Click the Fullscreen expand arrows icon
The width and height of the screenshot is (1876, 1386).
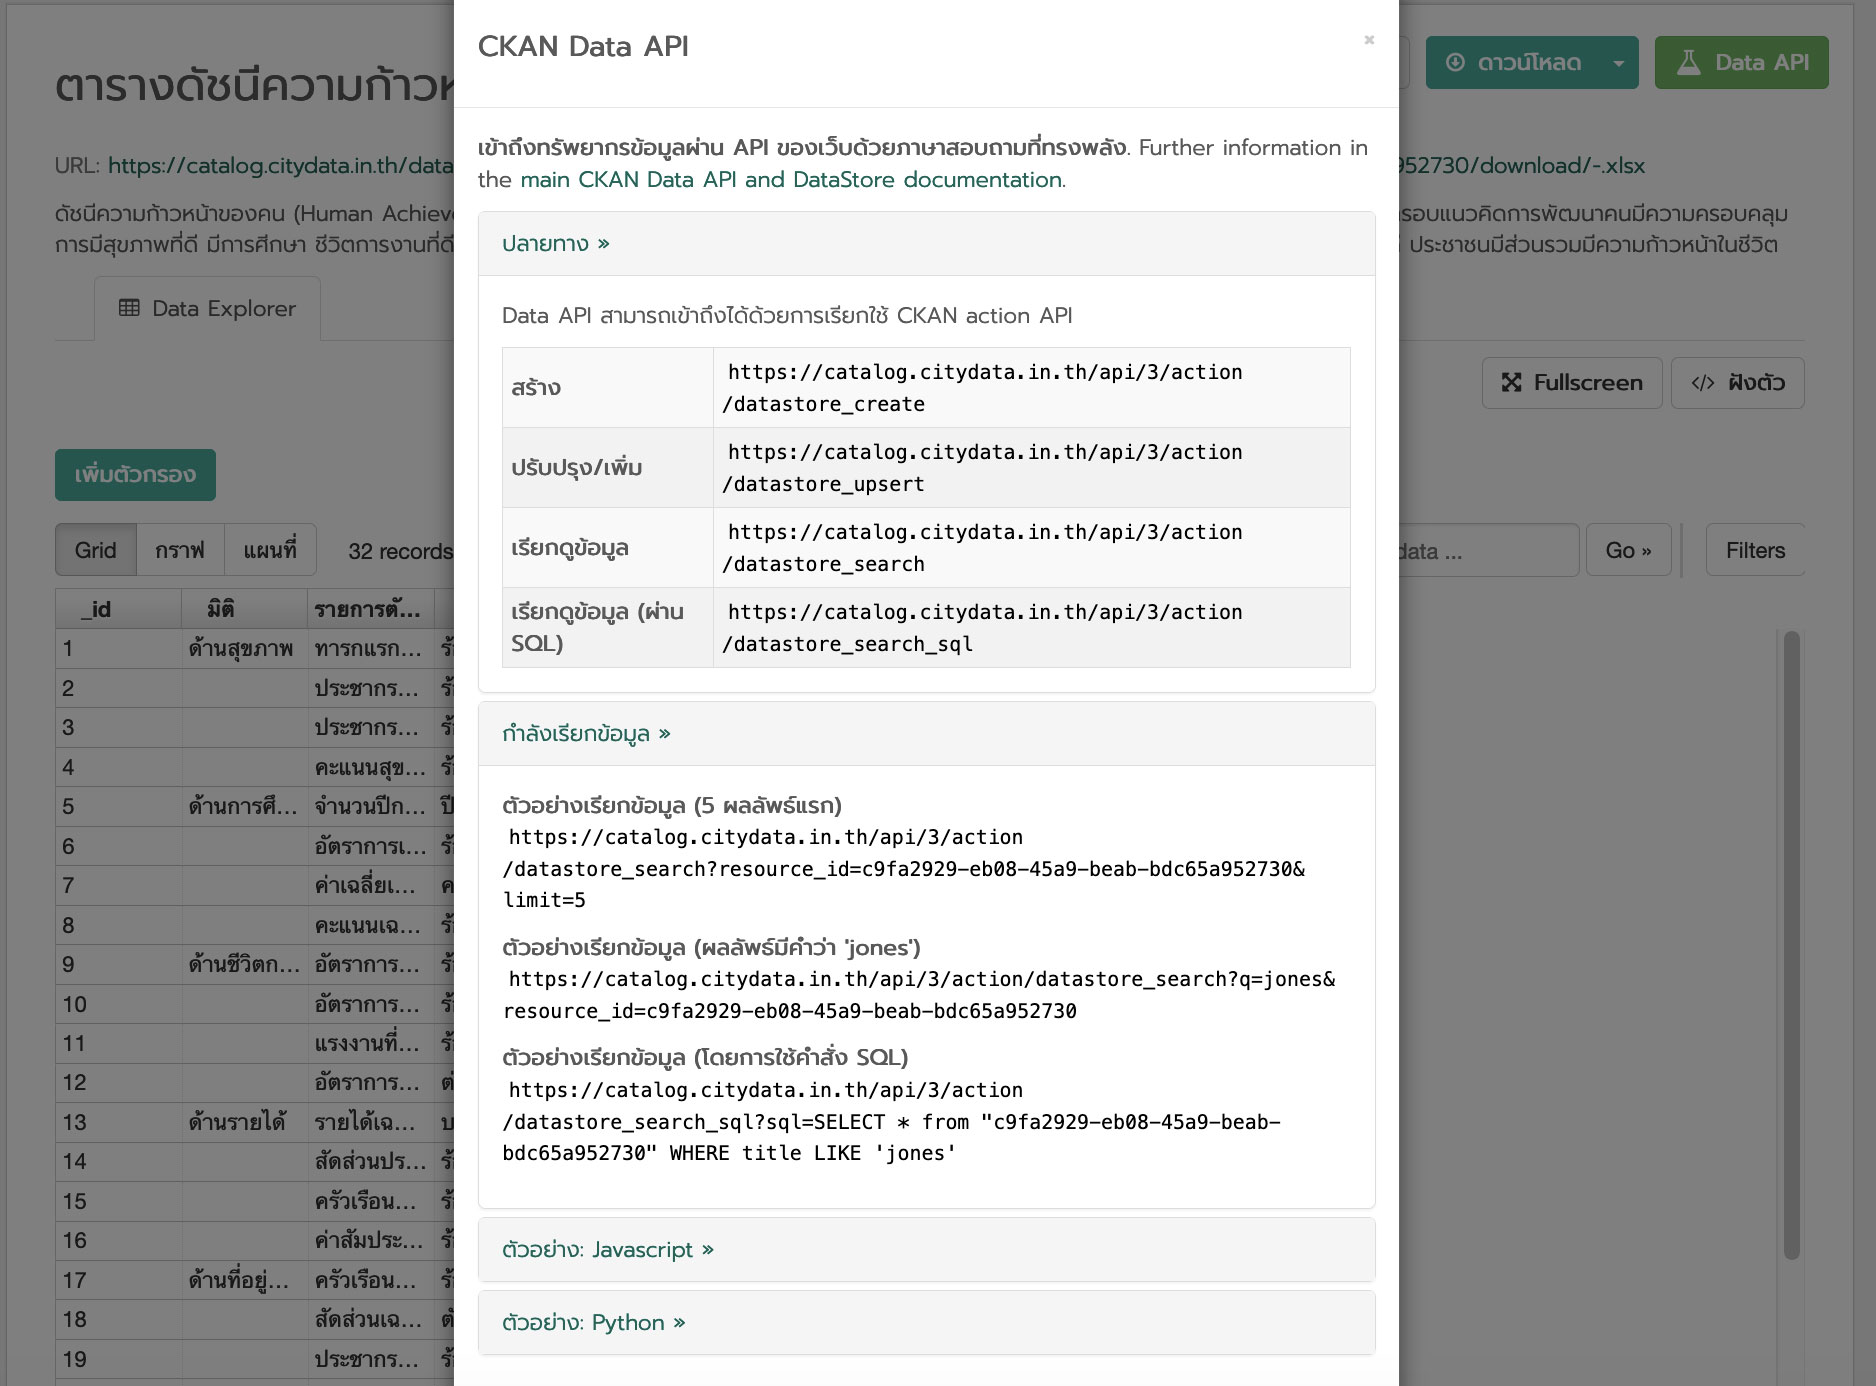pyautogui.click(x=1511, y=383)
